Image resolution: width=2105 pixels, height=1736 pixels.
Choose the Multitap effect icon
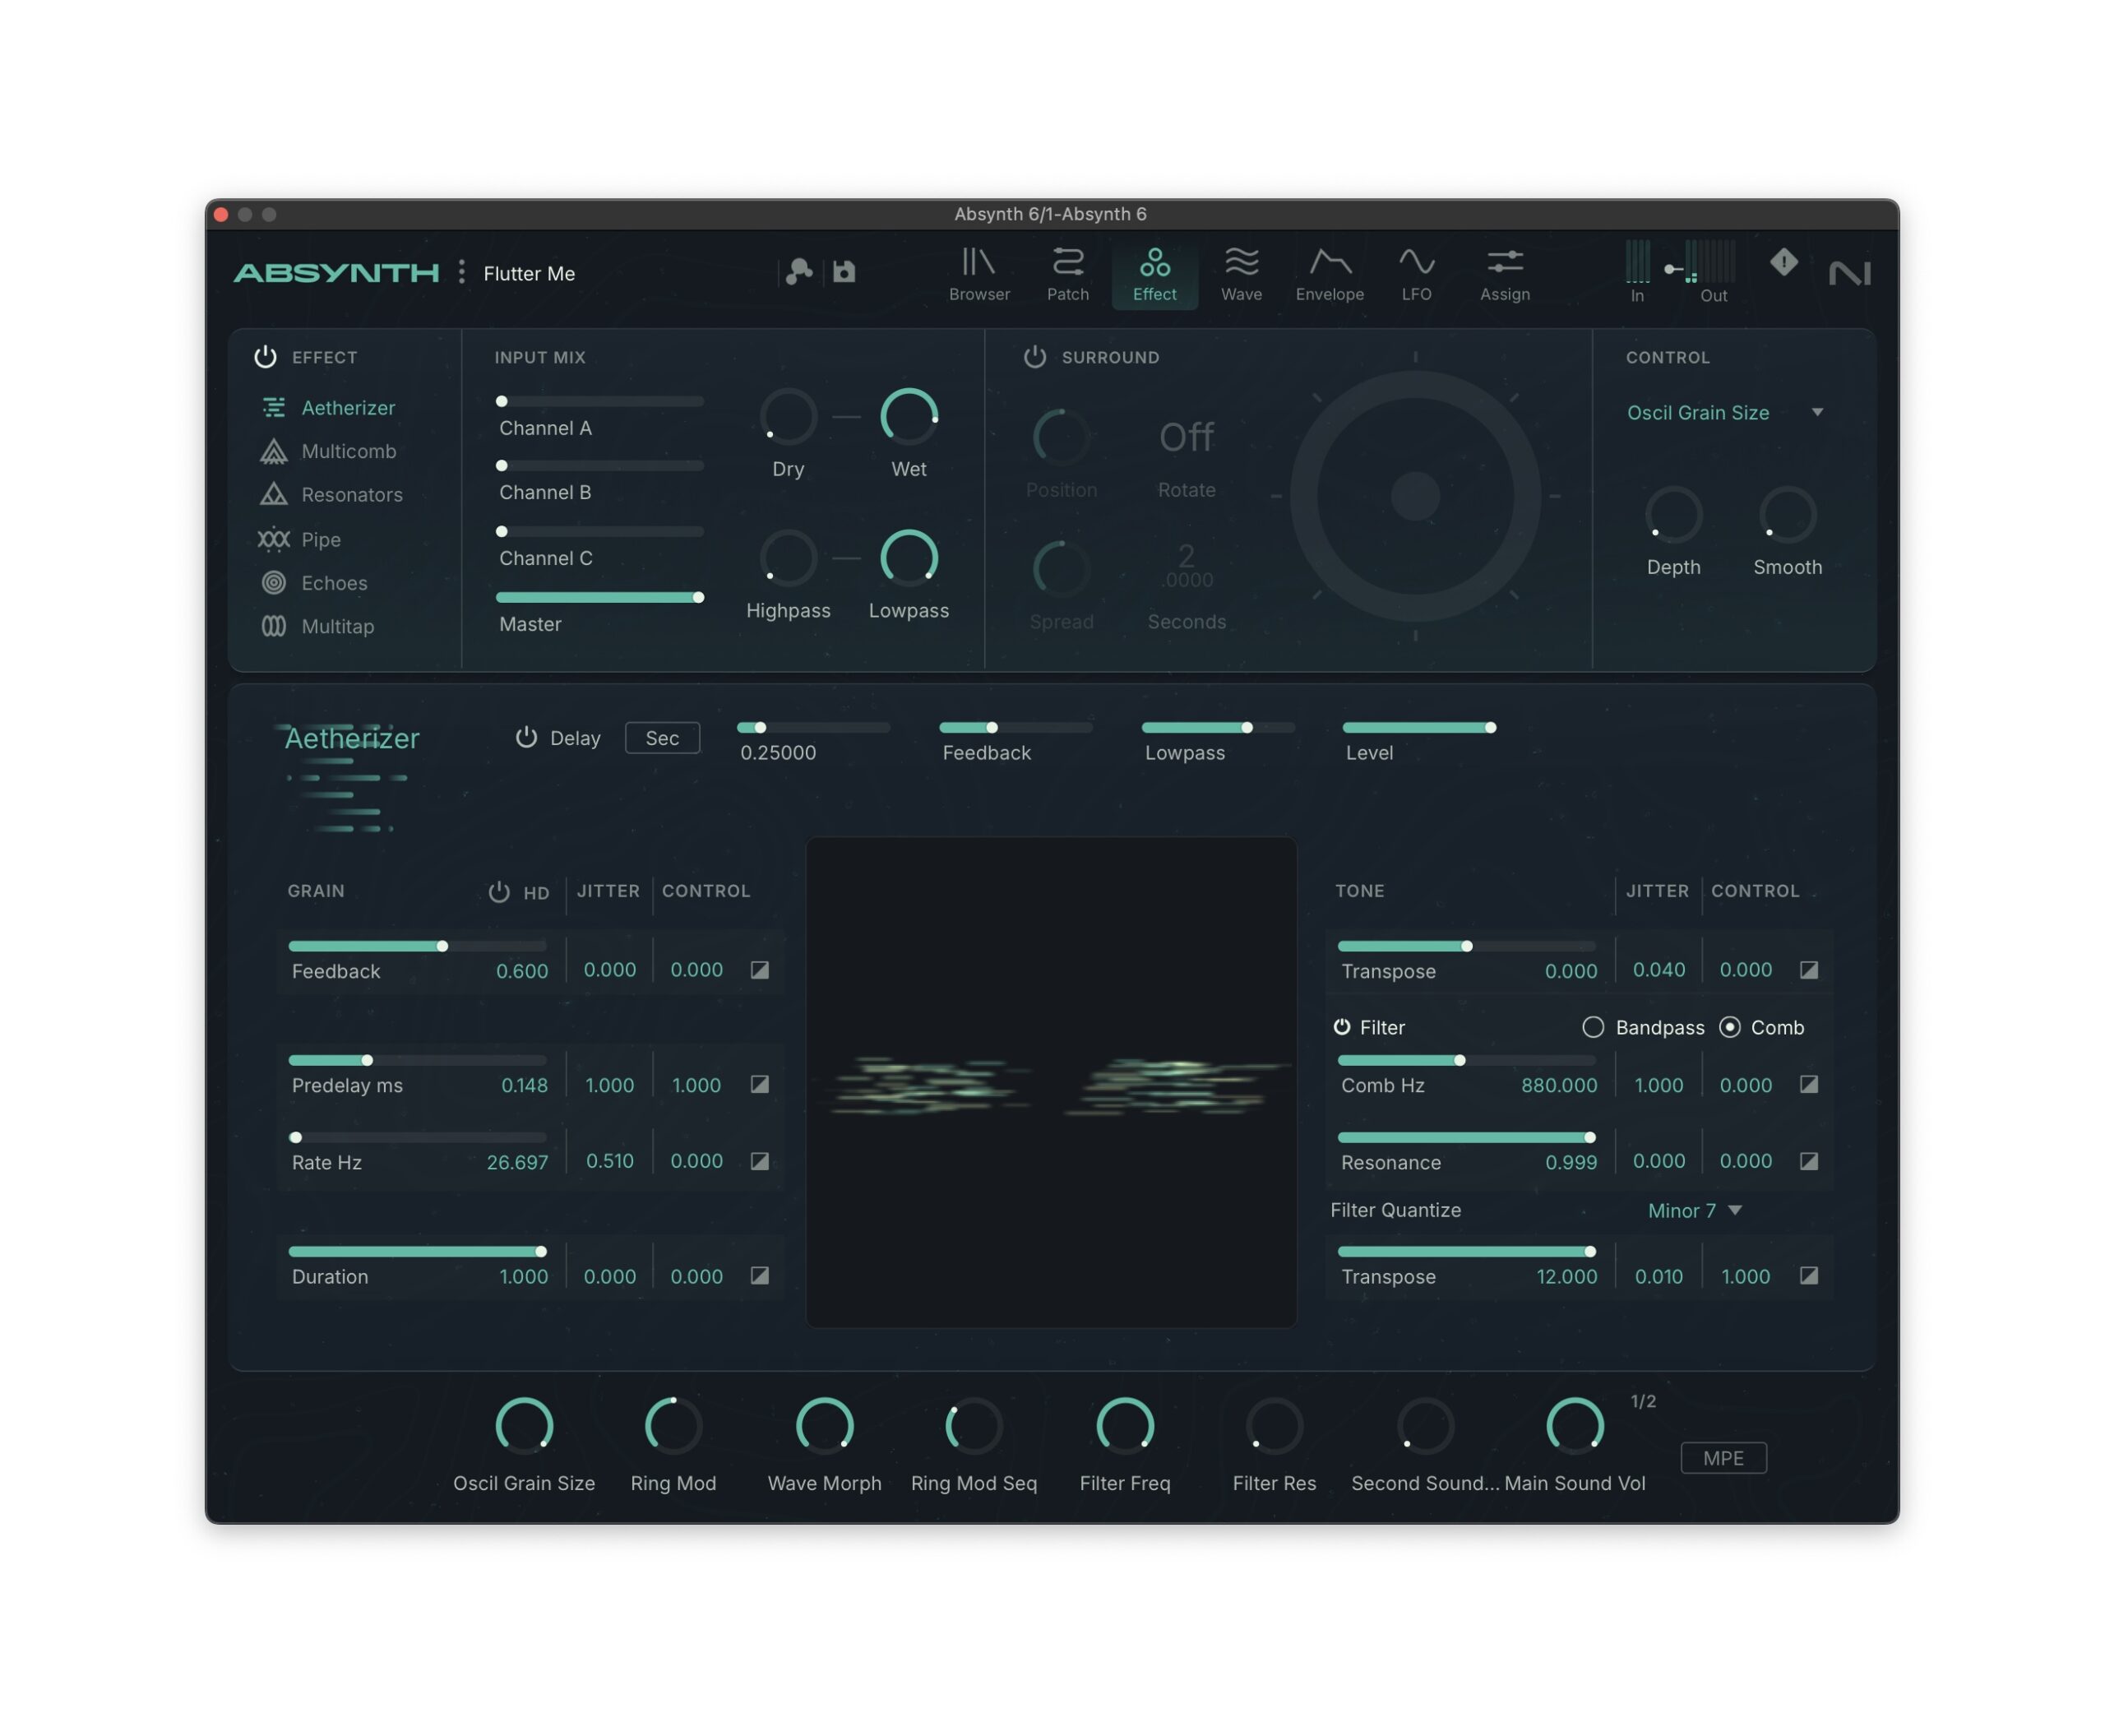coord(273,626)
